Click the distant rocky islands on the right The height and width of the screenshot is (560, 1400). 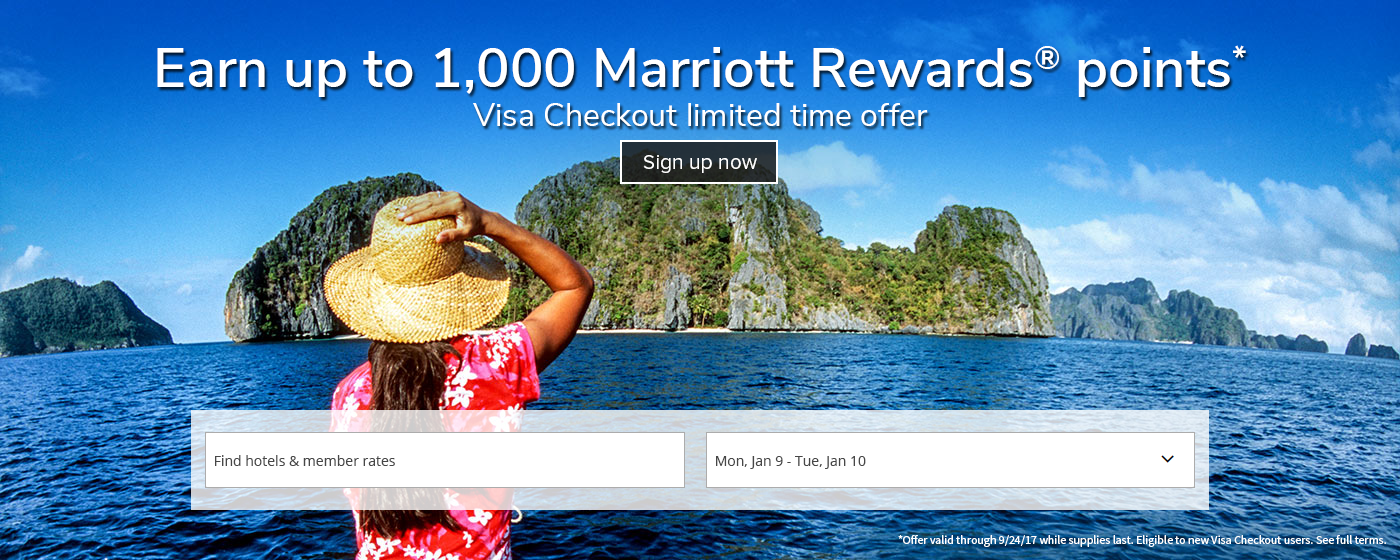pos(1200,315)
